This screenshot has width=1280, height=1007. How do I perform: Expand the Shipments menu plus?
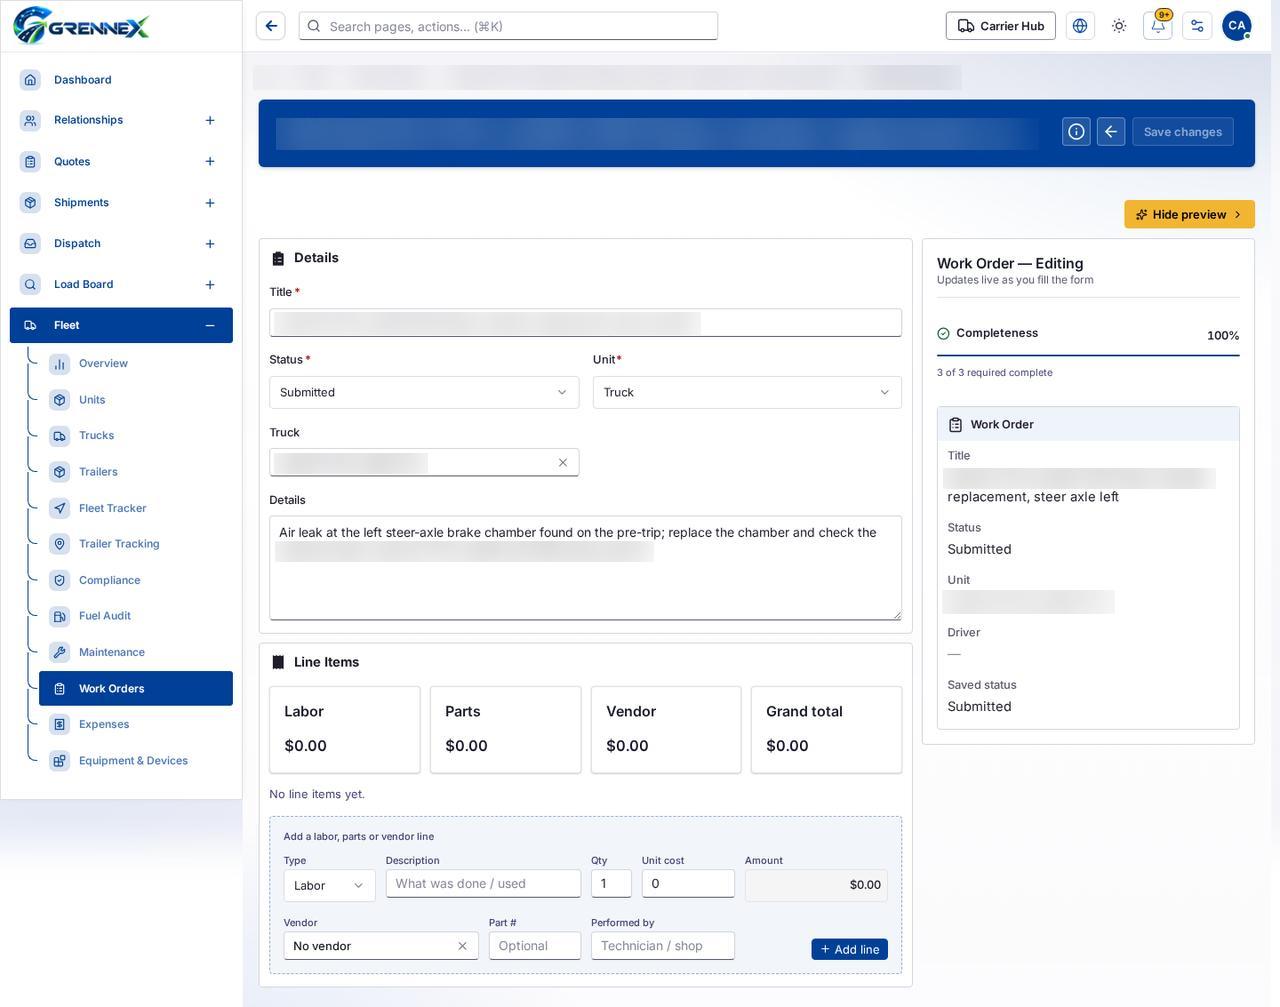(x=210, y=203)
